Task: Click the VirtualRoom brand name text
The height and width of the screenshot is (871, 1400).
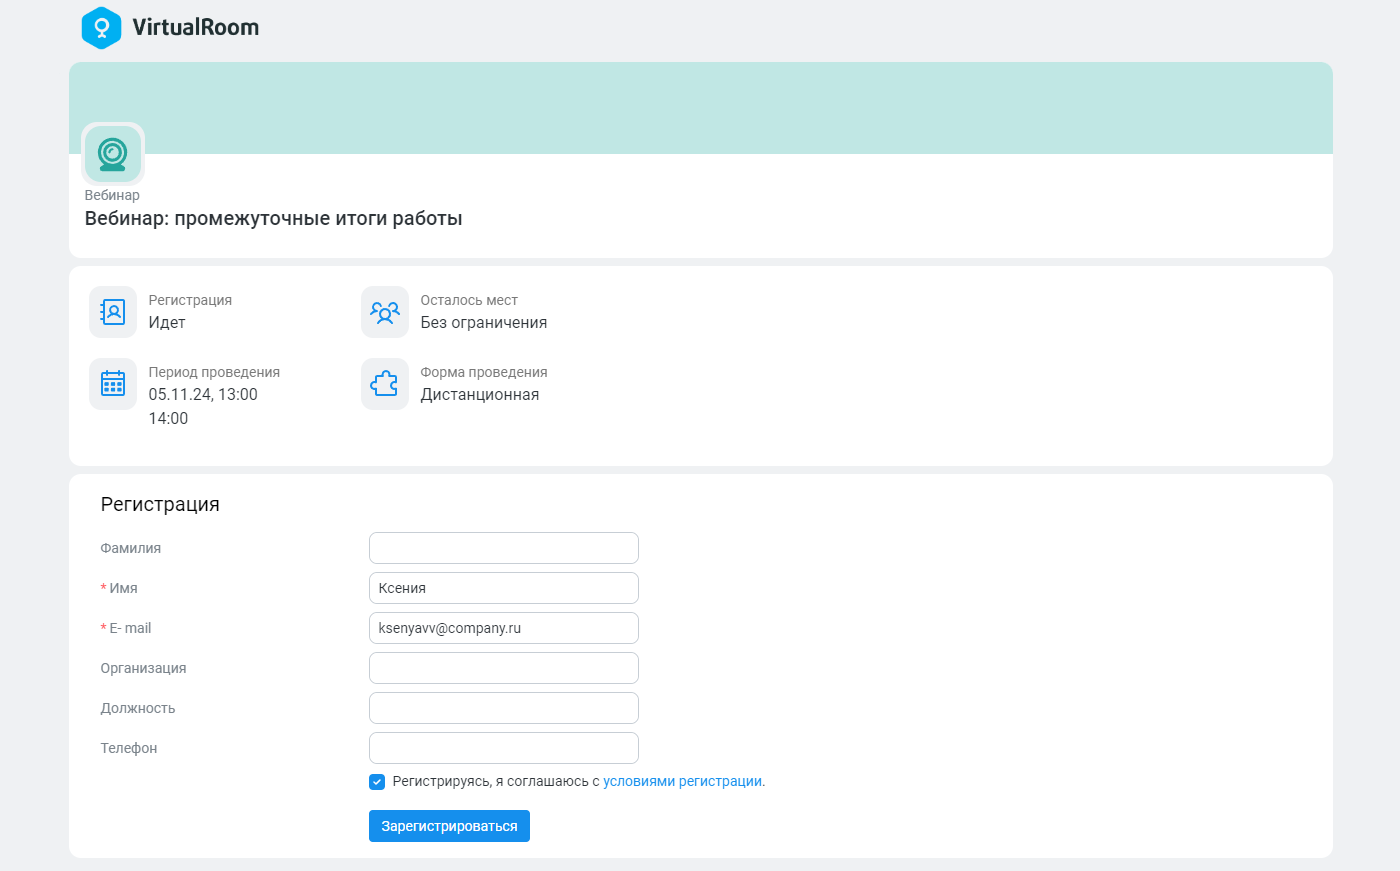Action: [x=196, y=28]
